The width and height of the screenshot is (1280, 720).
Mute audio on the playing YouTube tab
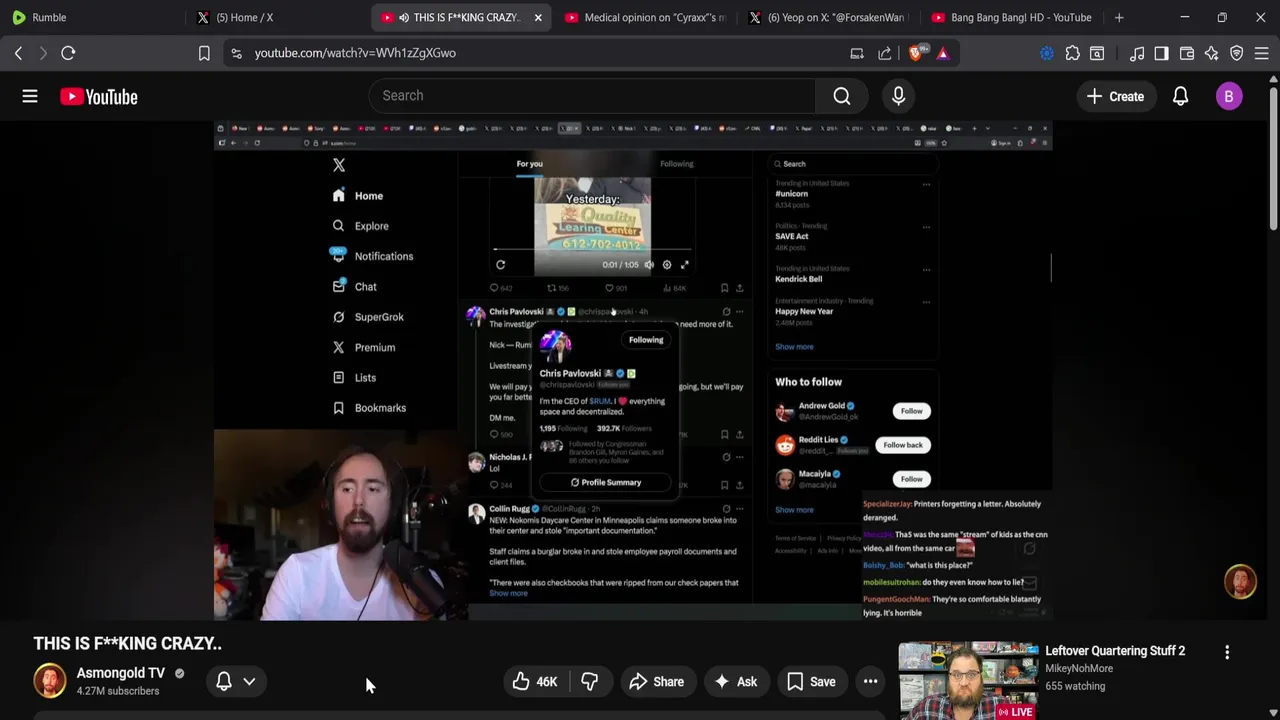pyautogui.click(x=403, y=17)
